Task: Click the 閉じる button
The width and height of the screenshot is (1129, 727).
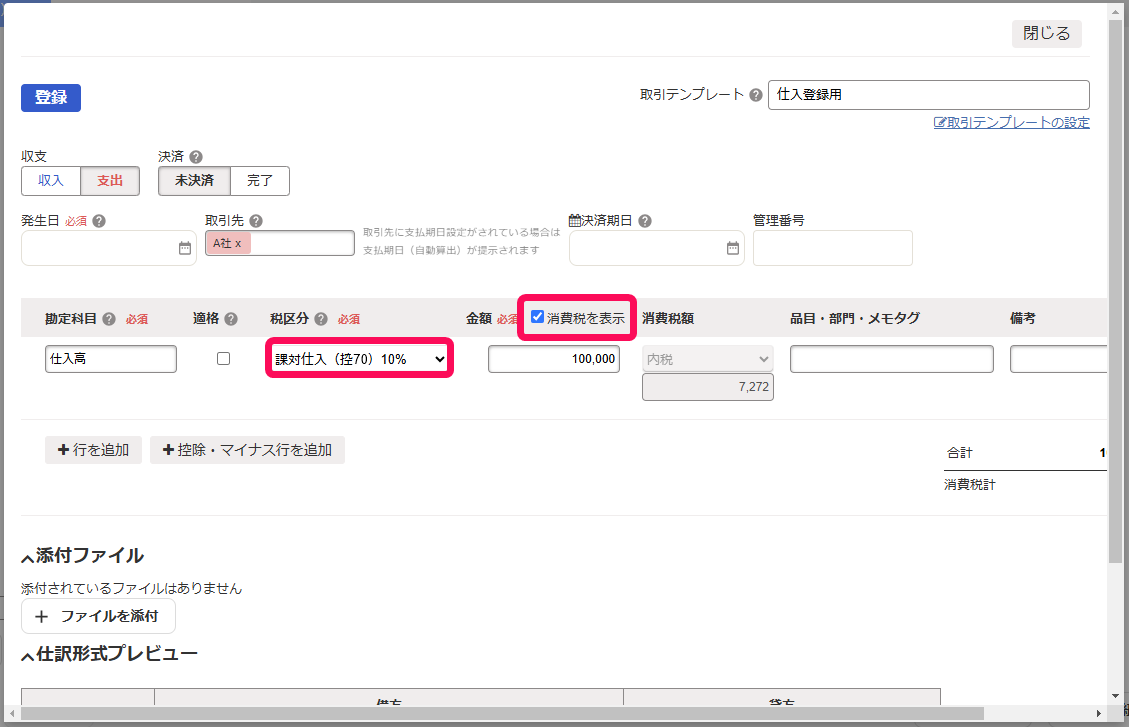Action: click(1047, 33)
